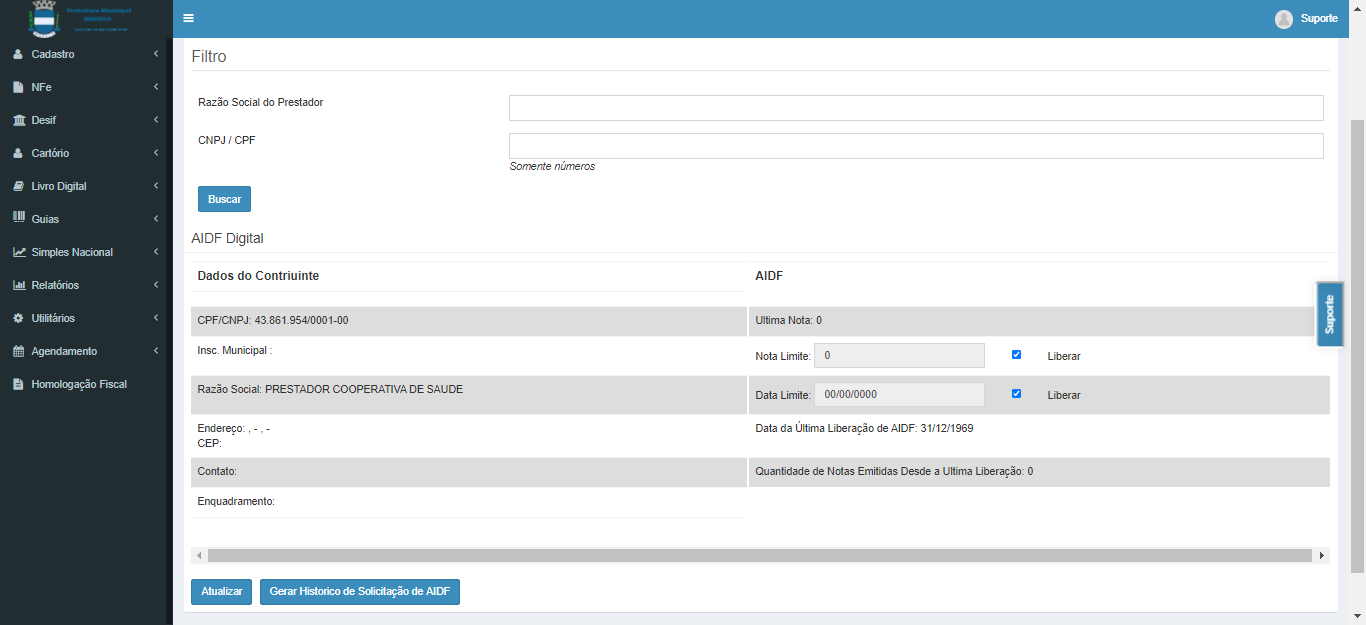Toggle the Liberar checkbox for Nota Limite
1366x625 pixels.
tap(1016, 355)
